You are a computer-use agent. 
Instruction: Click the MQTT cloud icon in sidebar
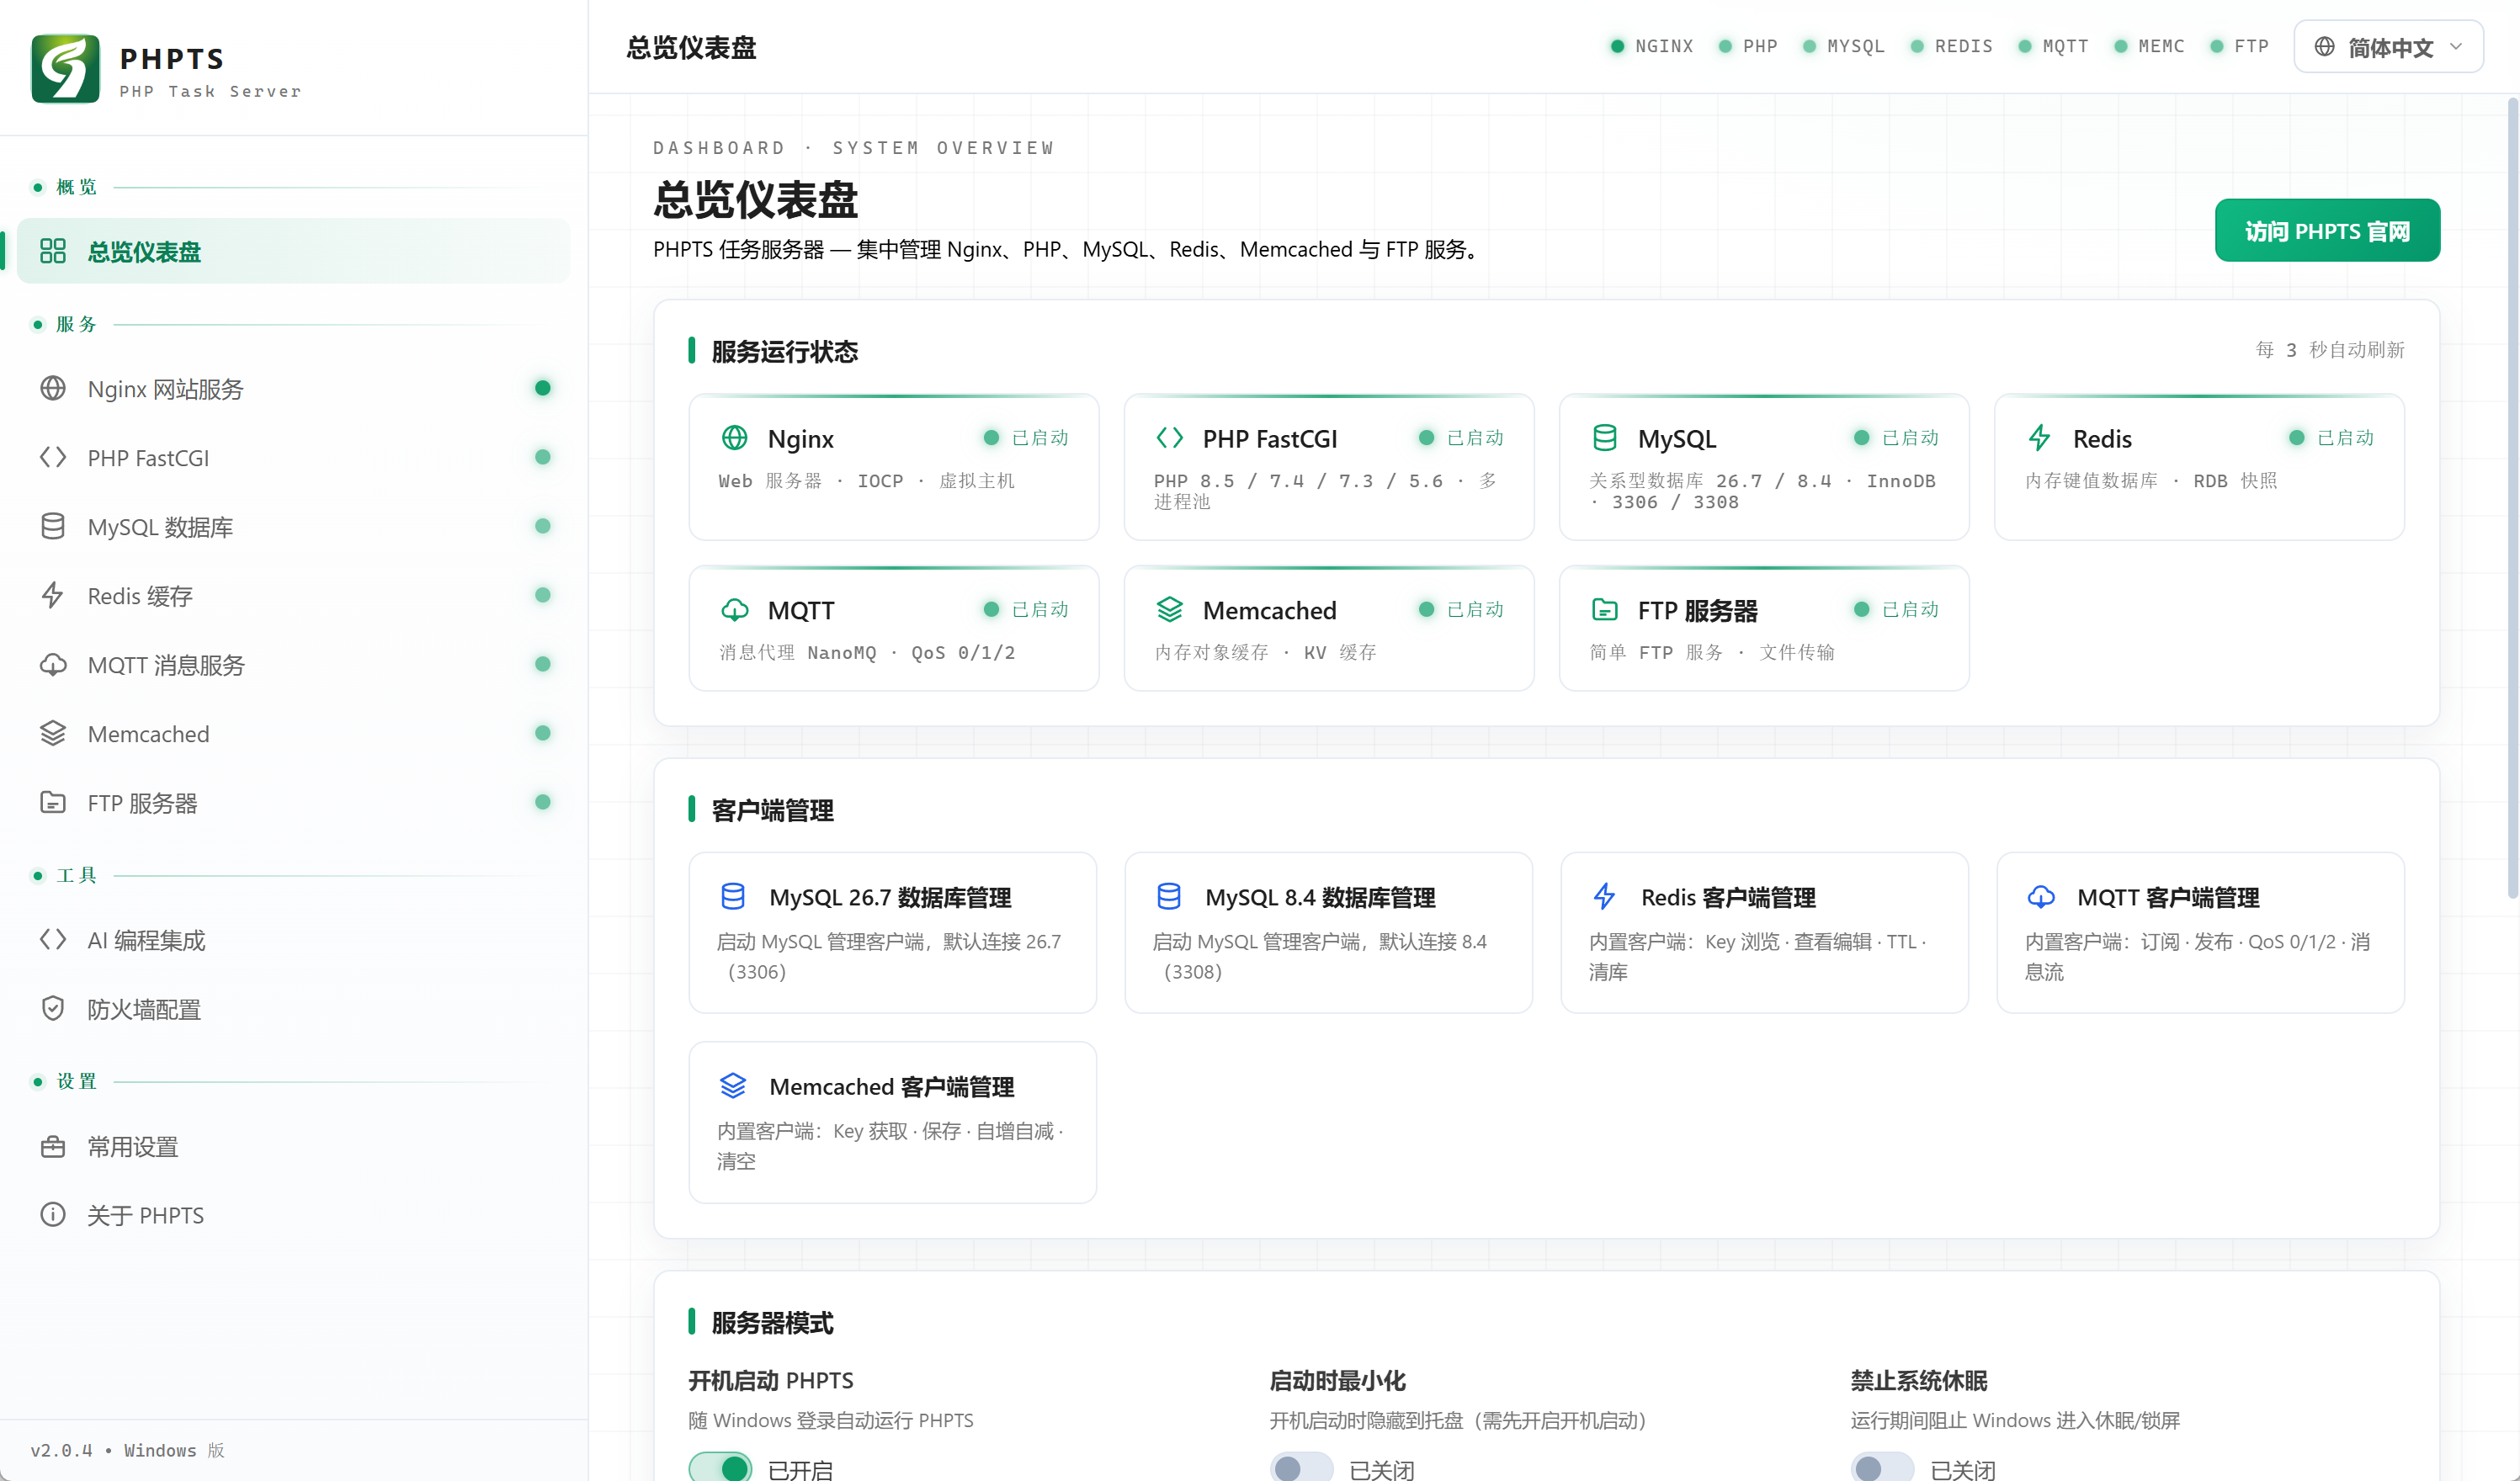point(53,664)
